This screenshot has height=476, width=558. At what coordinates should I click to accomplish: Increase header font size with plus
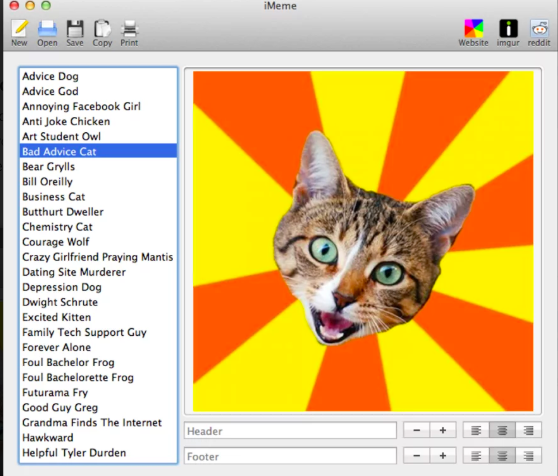pyautogui.click(x=443, y=430)
